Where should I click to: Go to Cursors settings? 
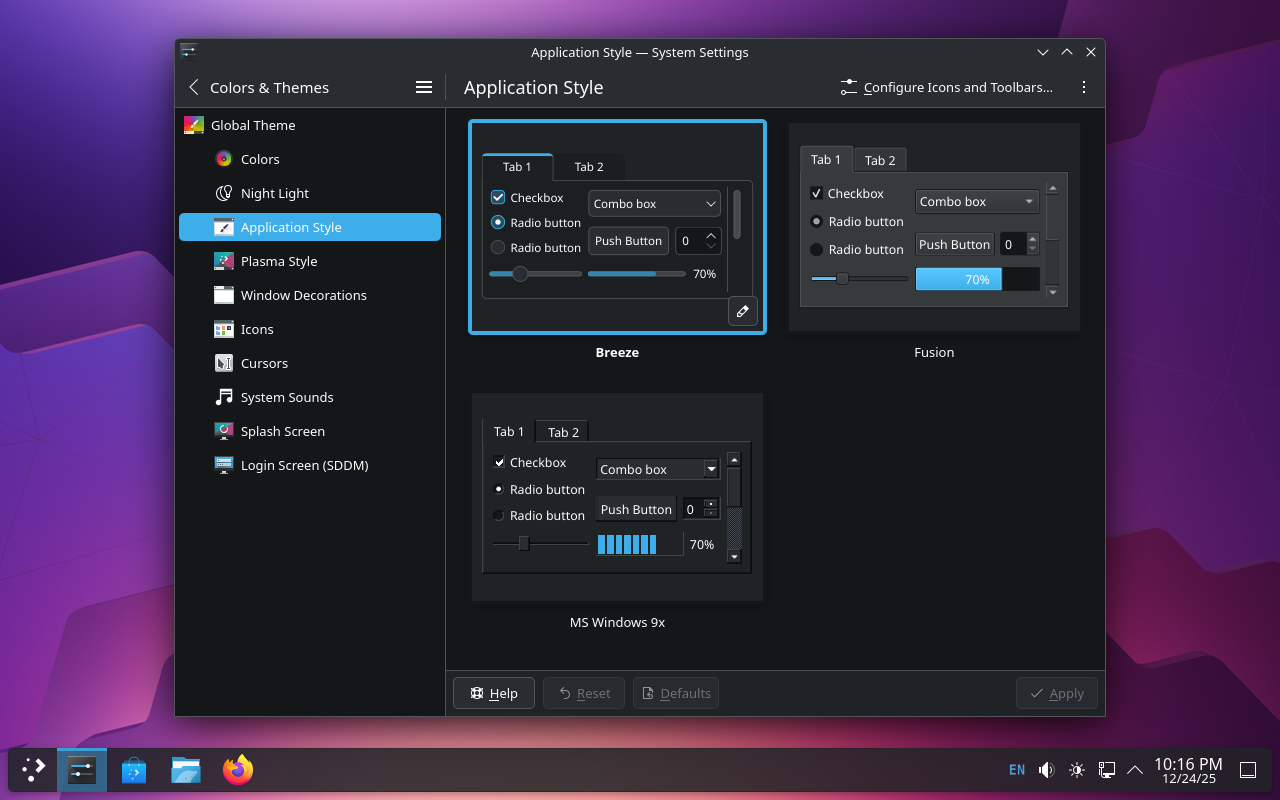(264, 363)
